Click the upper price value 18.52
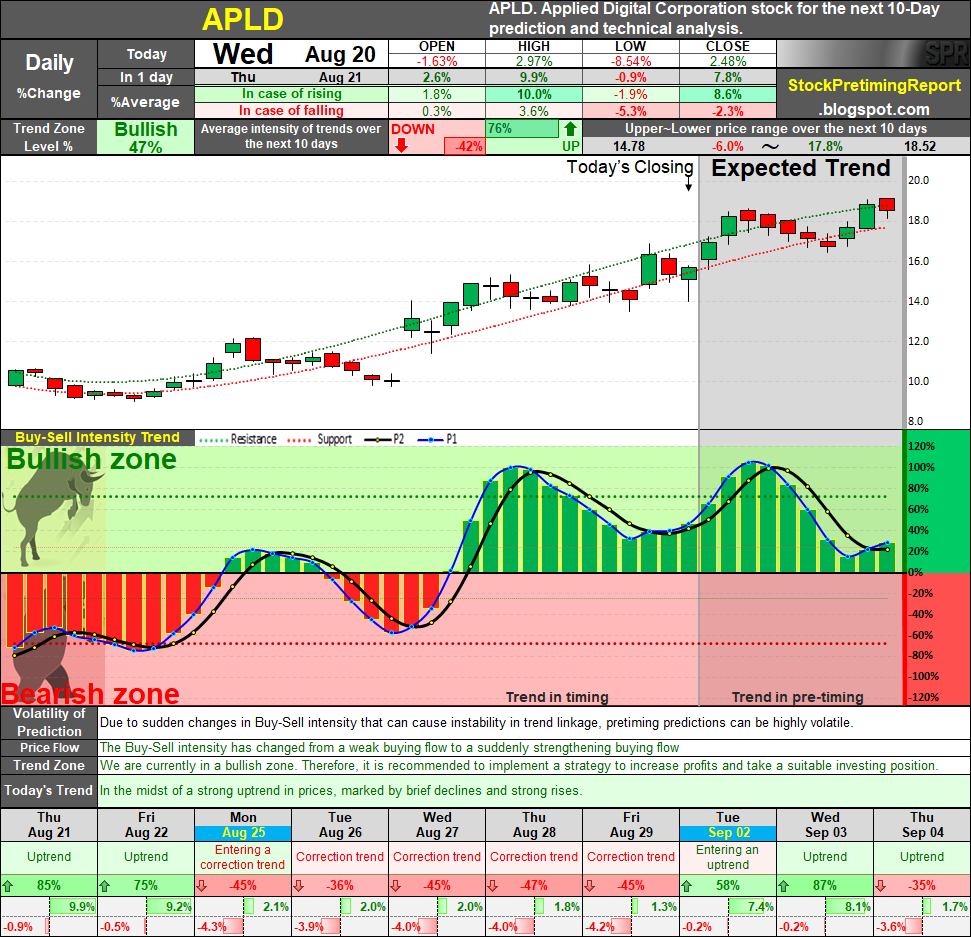 coord(920,147)
